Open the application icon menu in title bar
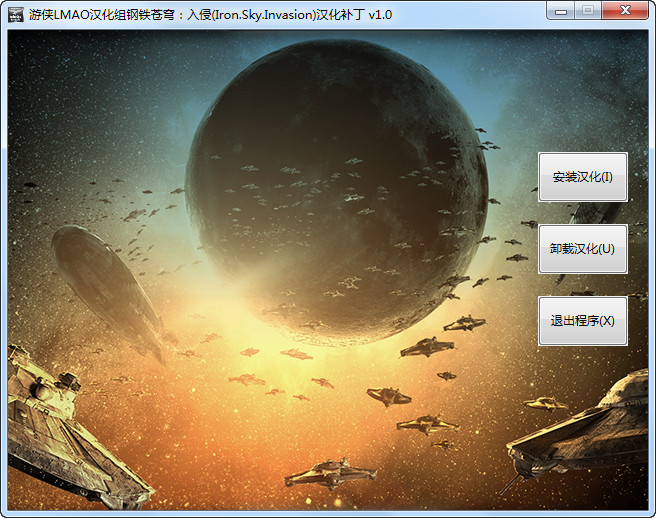Image resolution: width=656 pixels, height=518 pixels. 15,14
